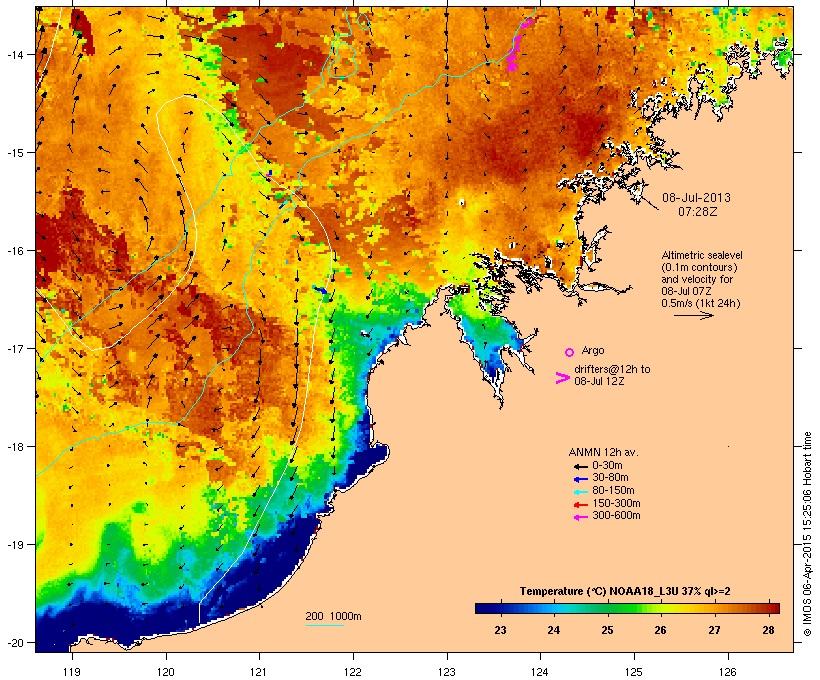Viewport: 820px width, 680px height.
Task: Click the magenta Argo circle legend symbol
Action: (570, 352)
